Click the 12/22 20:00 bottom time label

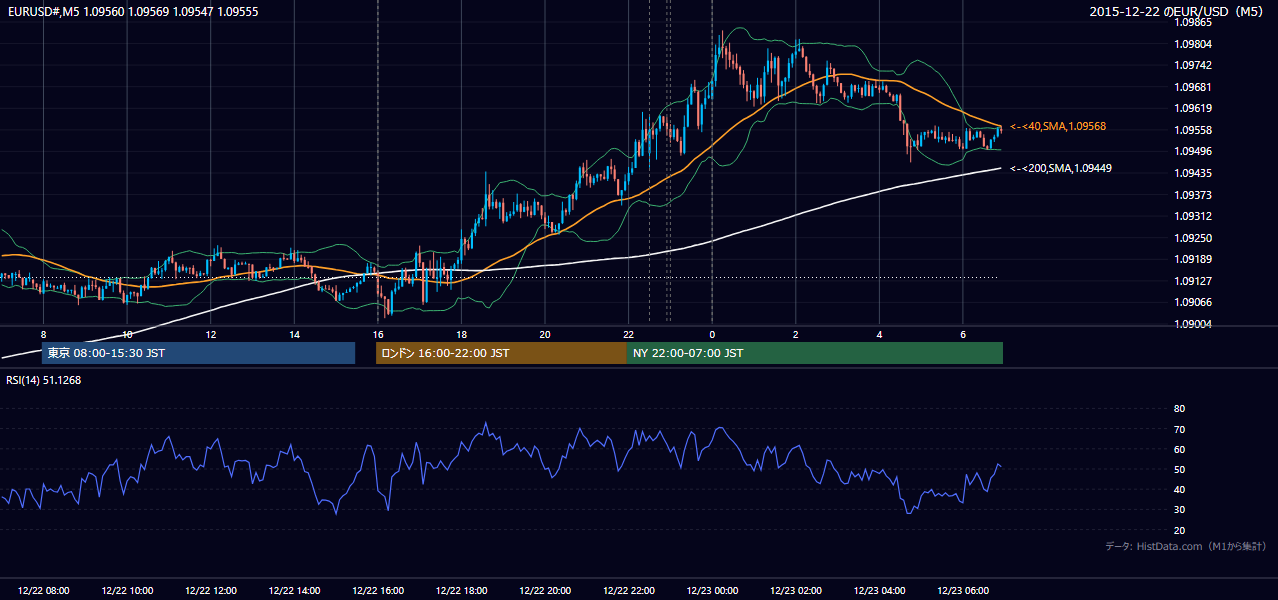tap(545, 590)
